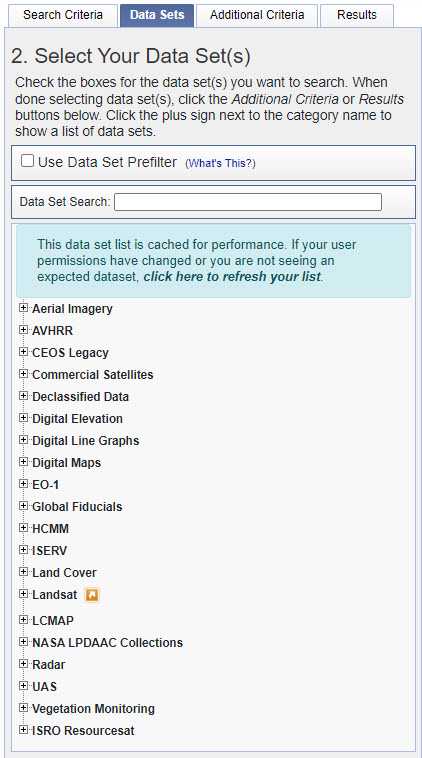Image resolution: width=422 pixels, height=758 pixels.
Task: Expand the Landsat data set tree
Action: pos(23,594)
